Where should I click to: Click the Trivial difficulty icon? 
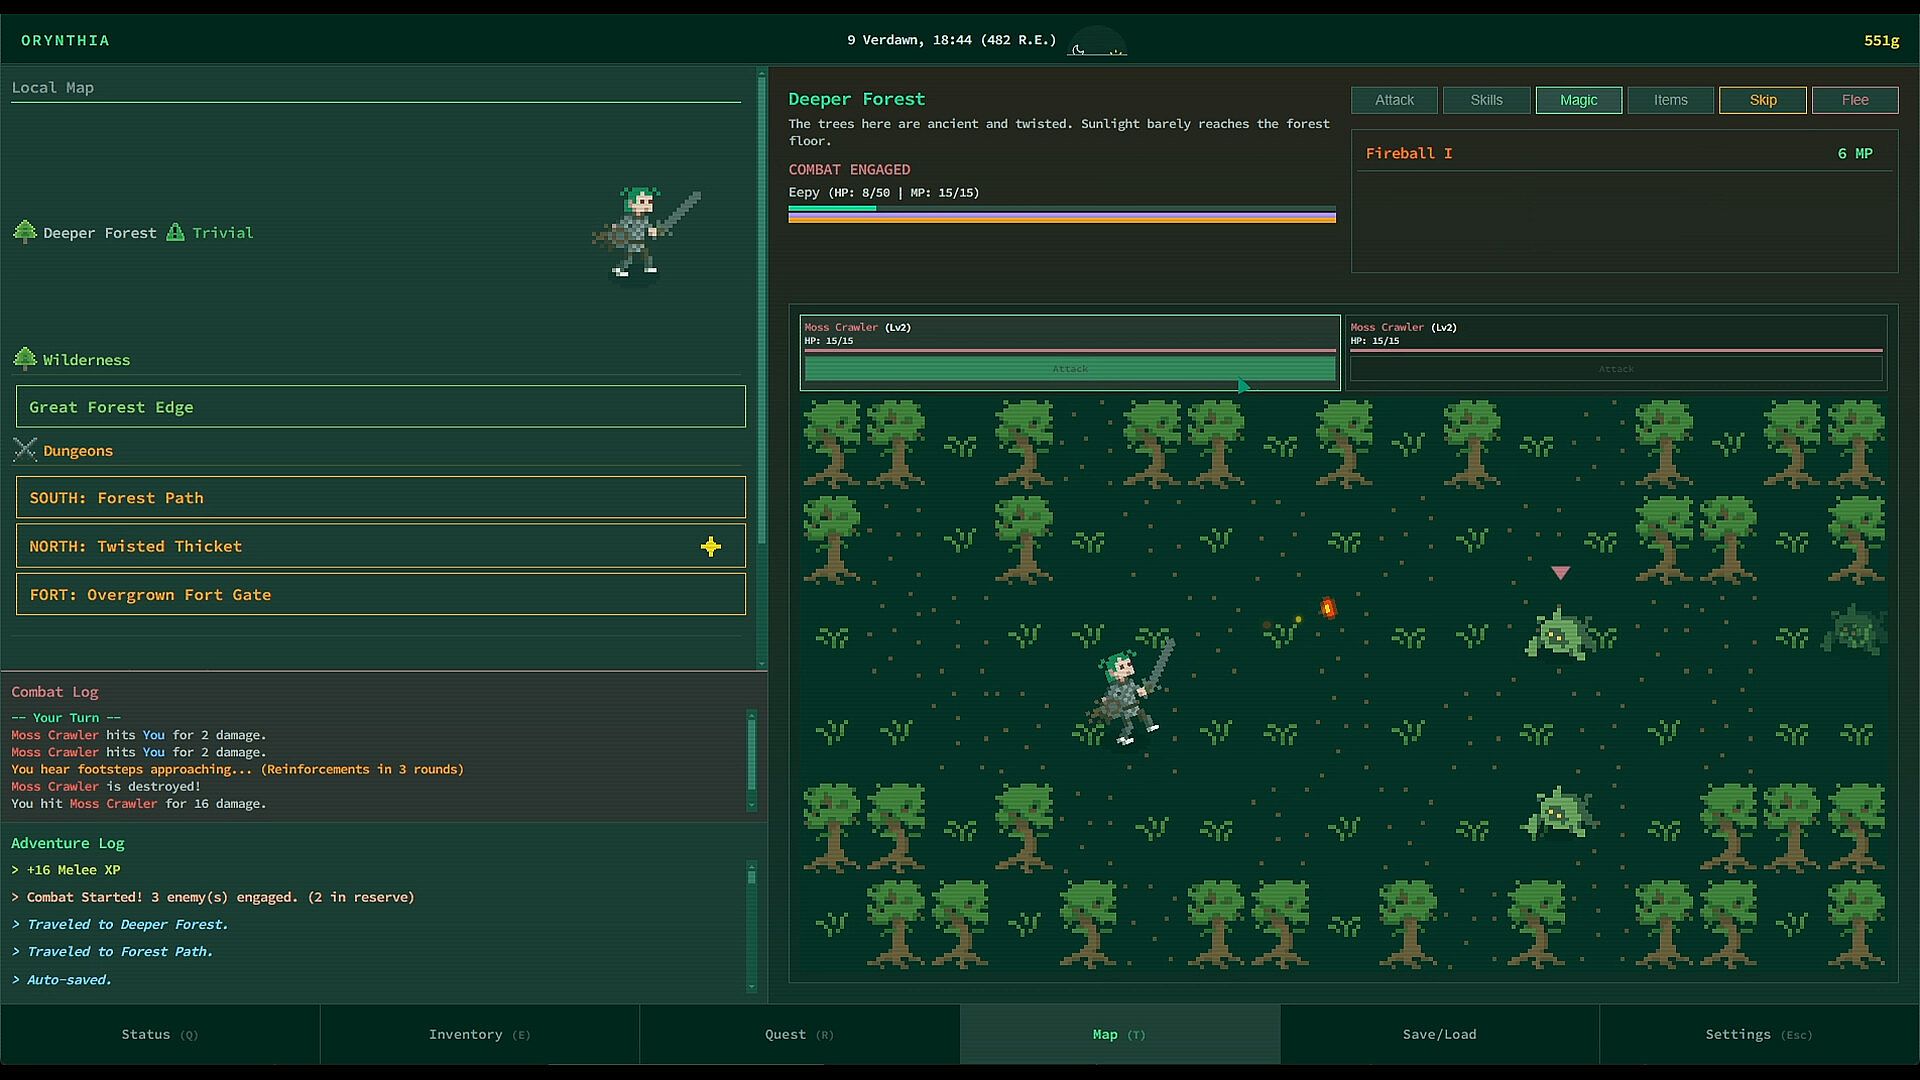coord(175,232)
